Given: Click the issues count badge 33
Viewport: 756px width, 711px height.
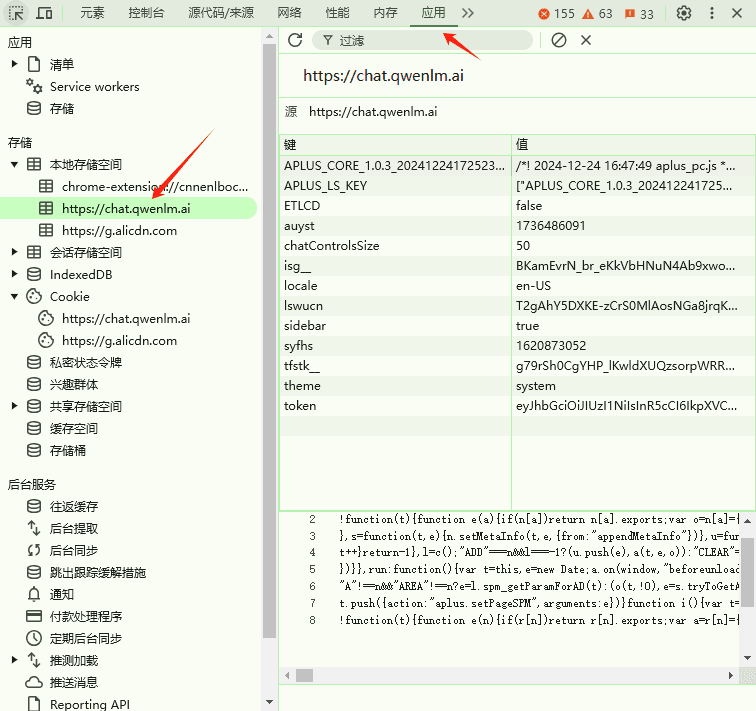Looking at the screenshot, I should coord(639,13).
